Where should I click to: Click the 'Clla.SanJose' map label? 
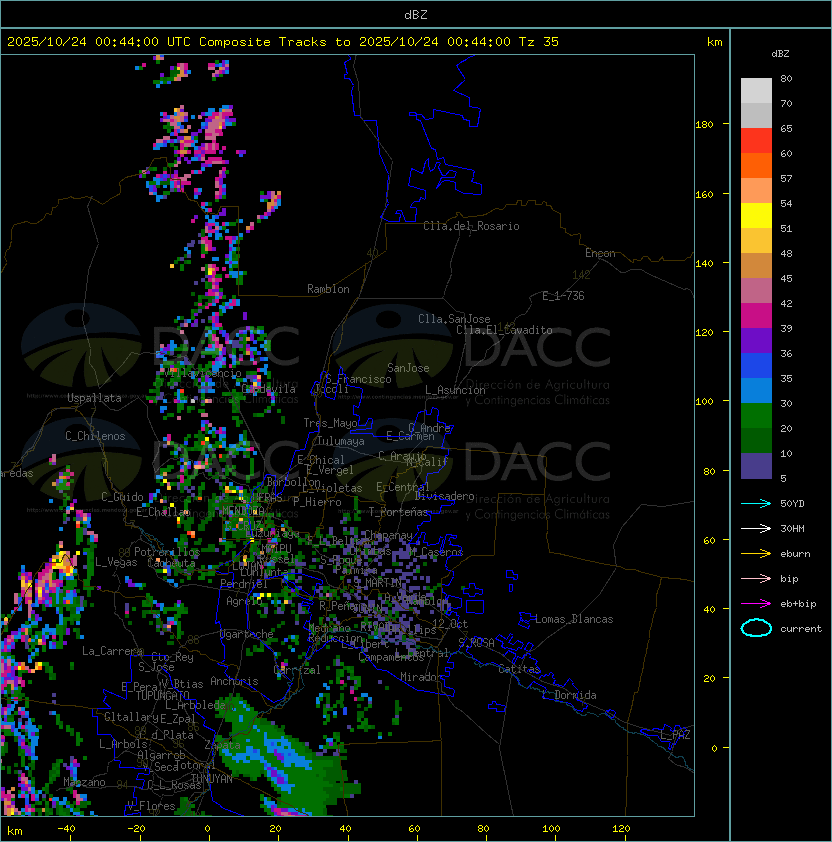point(454,319)
